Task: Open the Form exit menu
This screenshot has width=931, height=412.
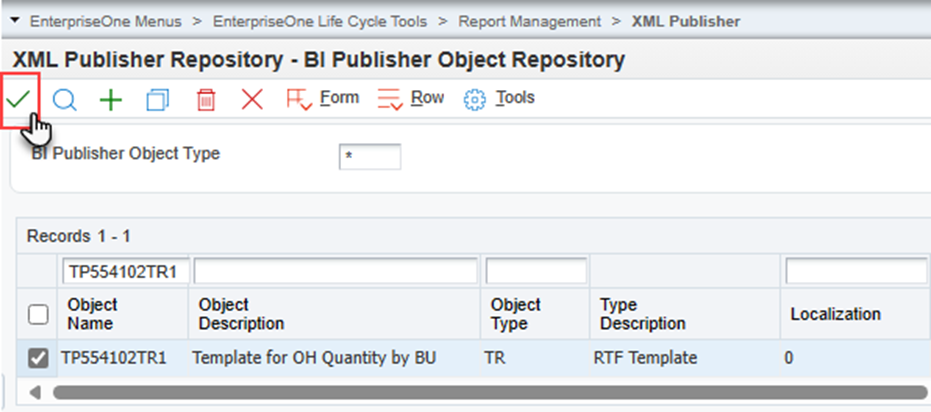Action: pos(322,99)
